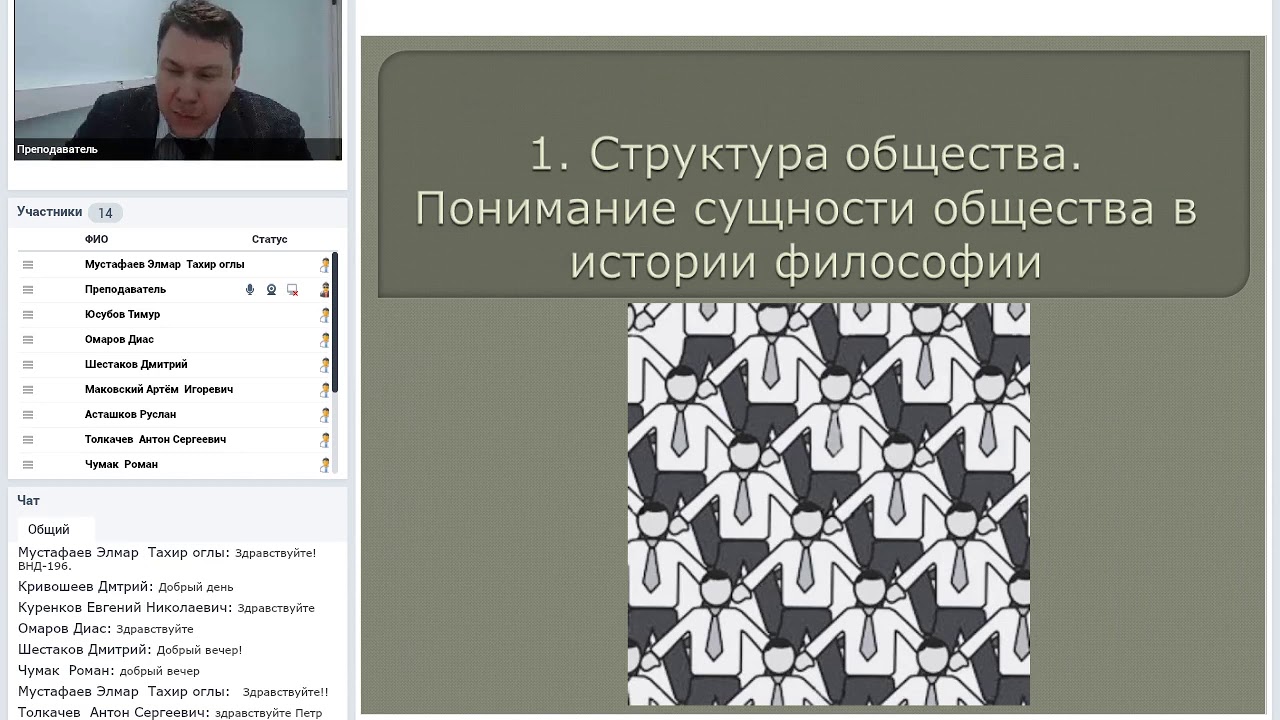Image resolution: width=1280 pixels, height=720 pixels.
Task: Click participants count badge 14
Action: [105, 213]
